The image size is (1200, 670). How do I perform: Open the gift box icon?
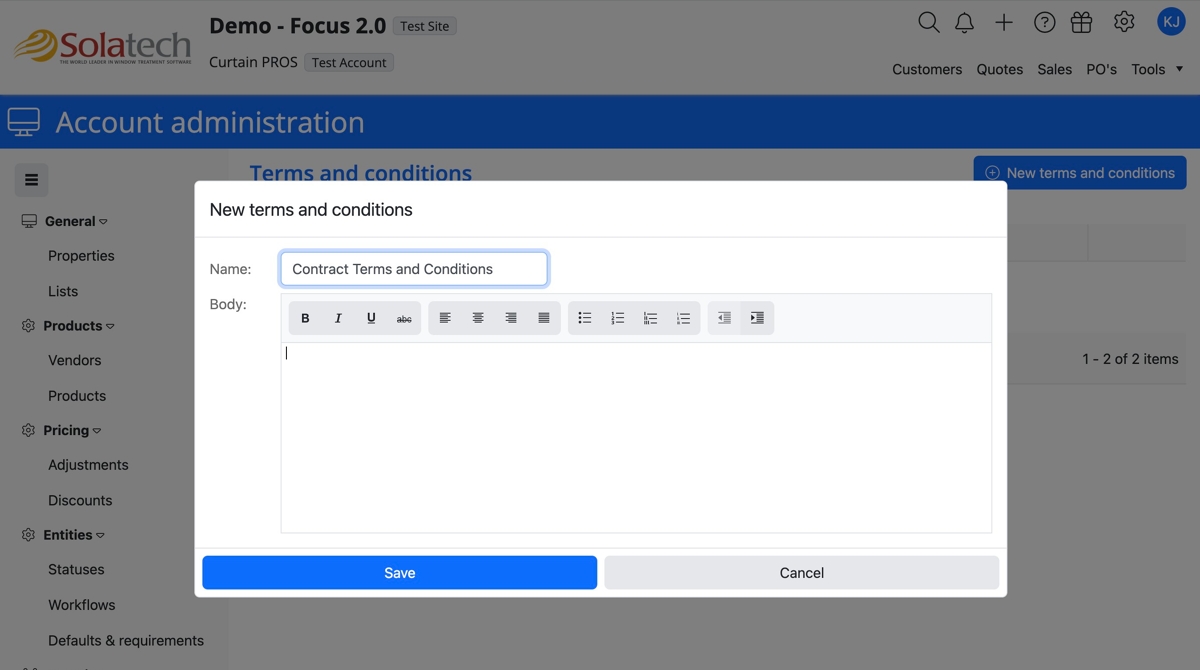point(1081,22)
